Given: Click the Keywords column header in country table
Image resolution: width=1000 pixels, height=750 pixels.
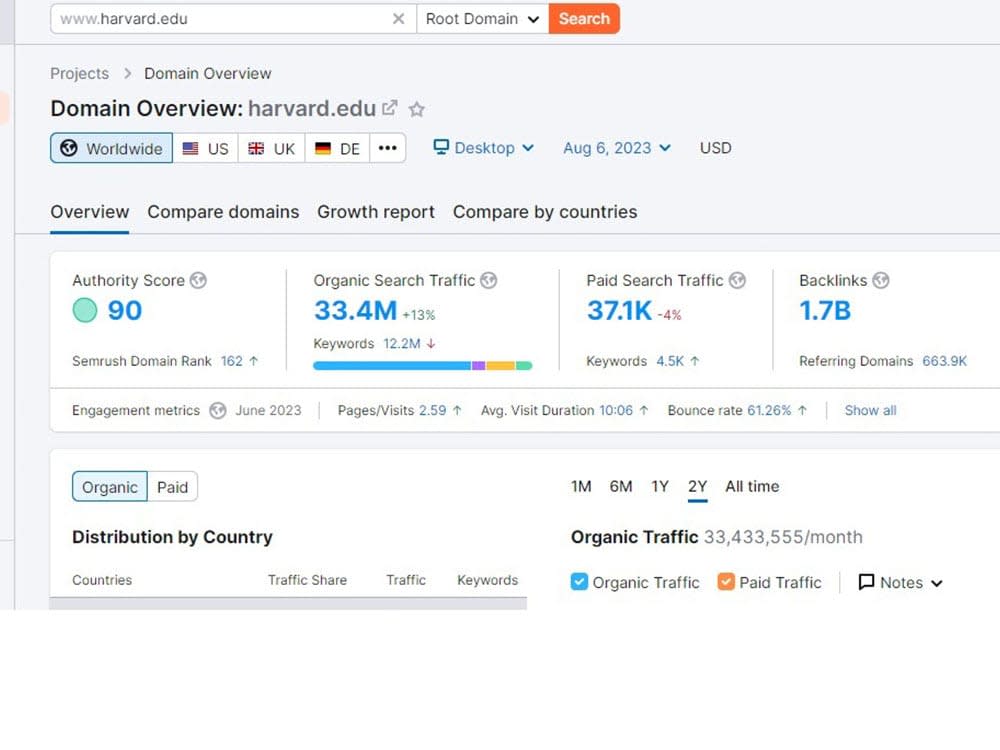Looking at the screenshot, I should tap(487, 580).
